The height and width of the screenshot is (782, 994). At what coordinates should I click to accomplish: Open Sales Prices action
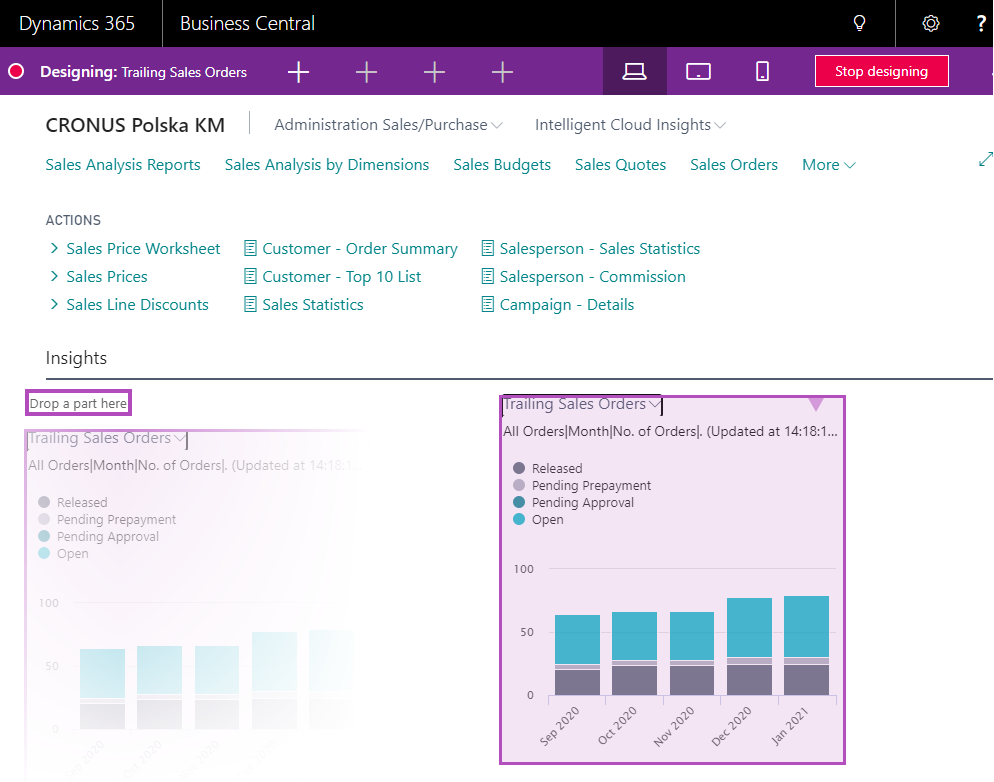coord(106,276)
